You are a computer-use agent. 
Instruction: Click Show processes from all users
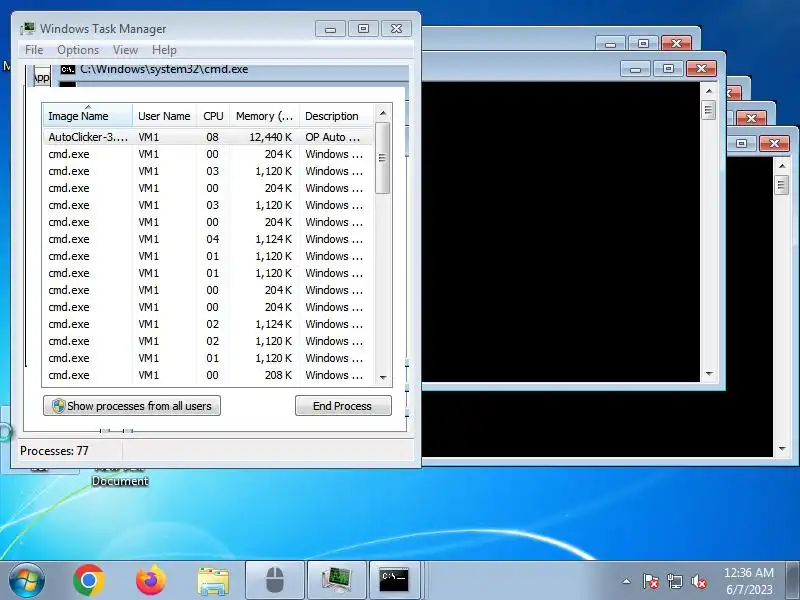pyautogui.click(x=132, y=406)
